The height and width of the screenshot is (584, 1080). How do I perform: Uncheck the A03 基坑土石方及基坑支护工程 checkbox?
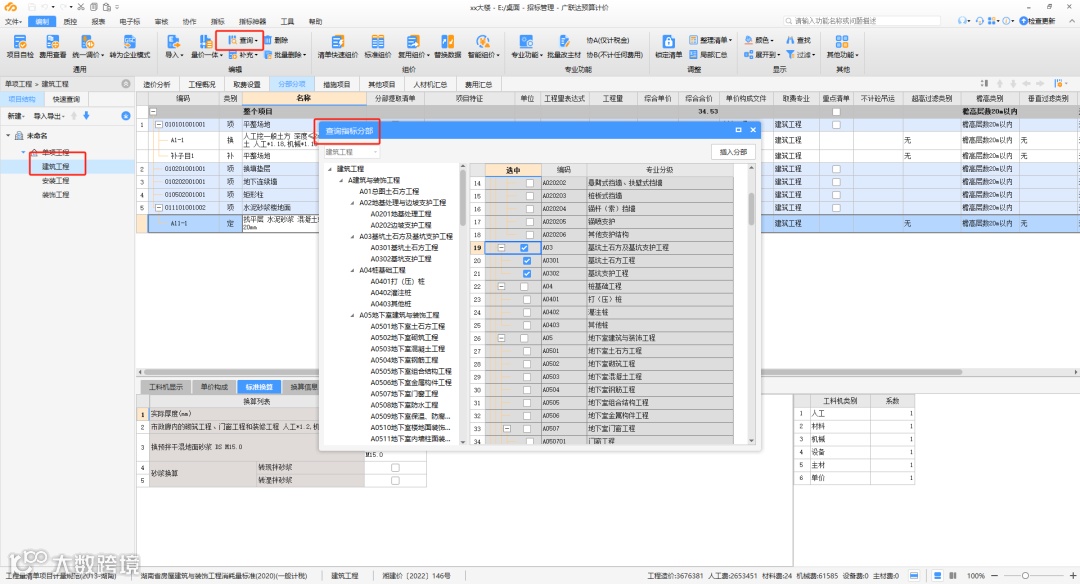click(x=524, y=248)
